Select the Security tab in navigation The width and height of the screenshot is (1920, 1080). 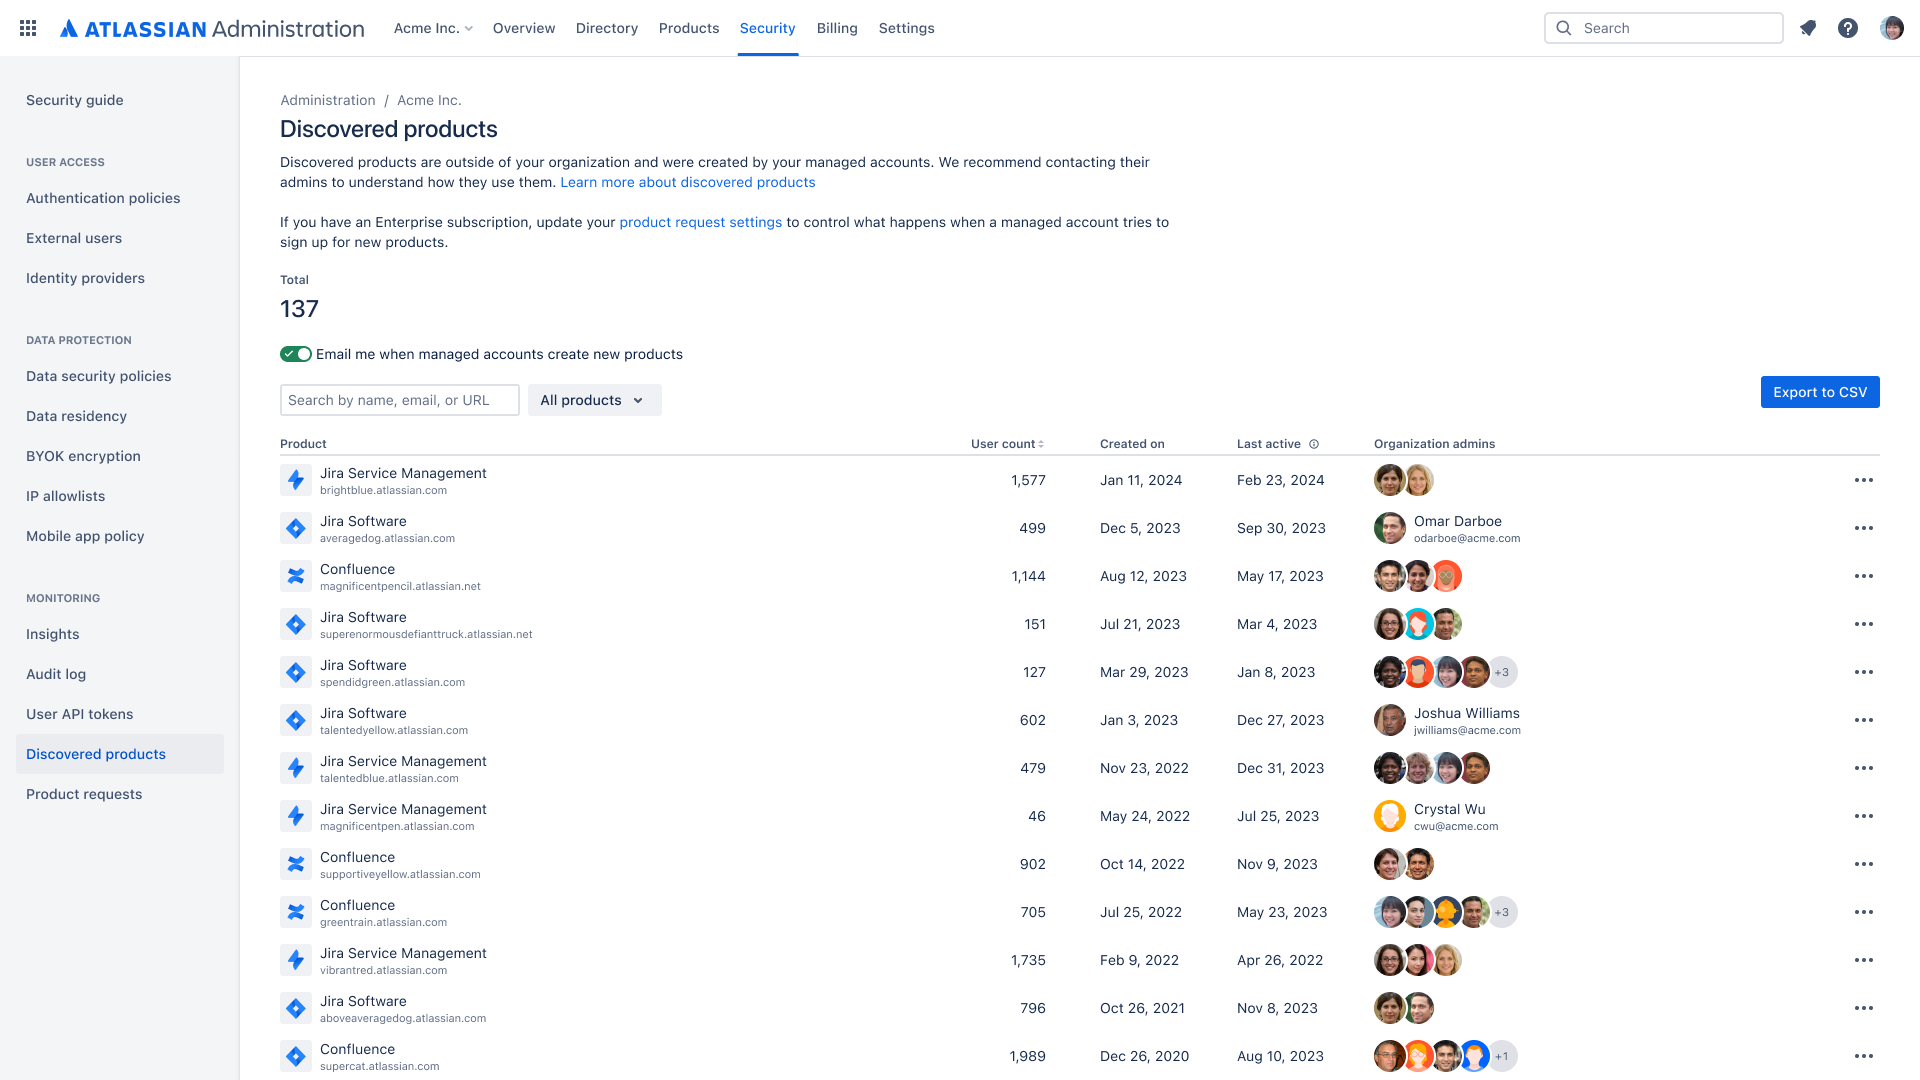[767, 28]
